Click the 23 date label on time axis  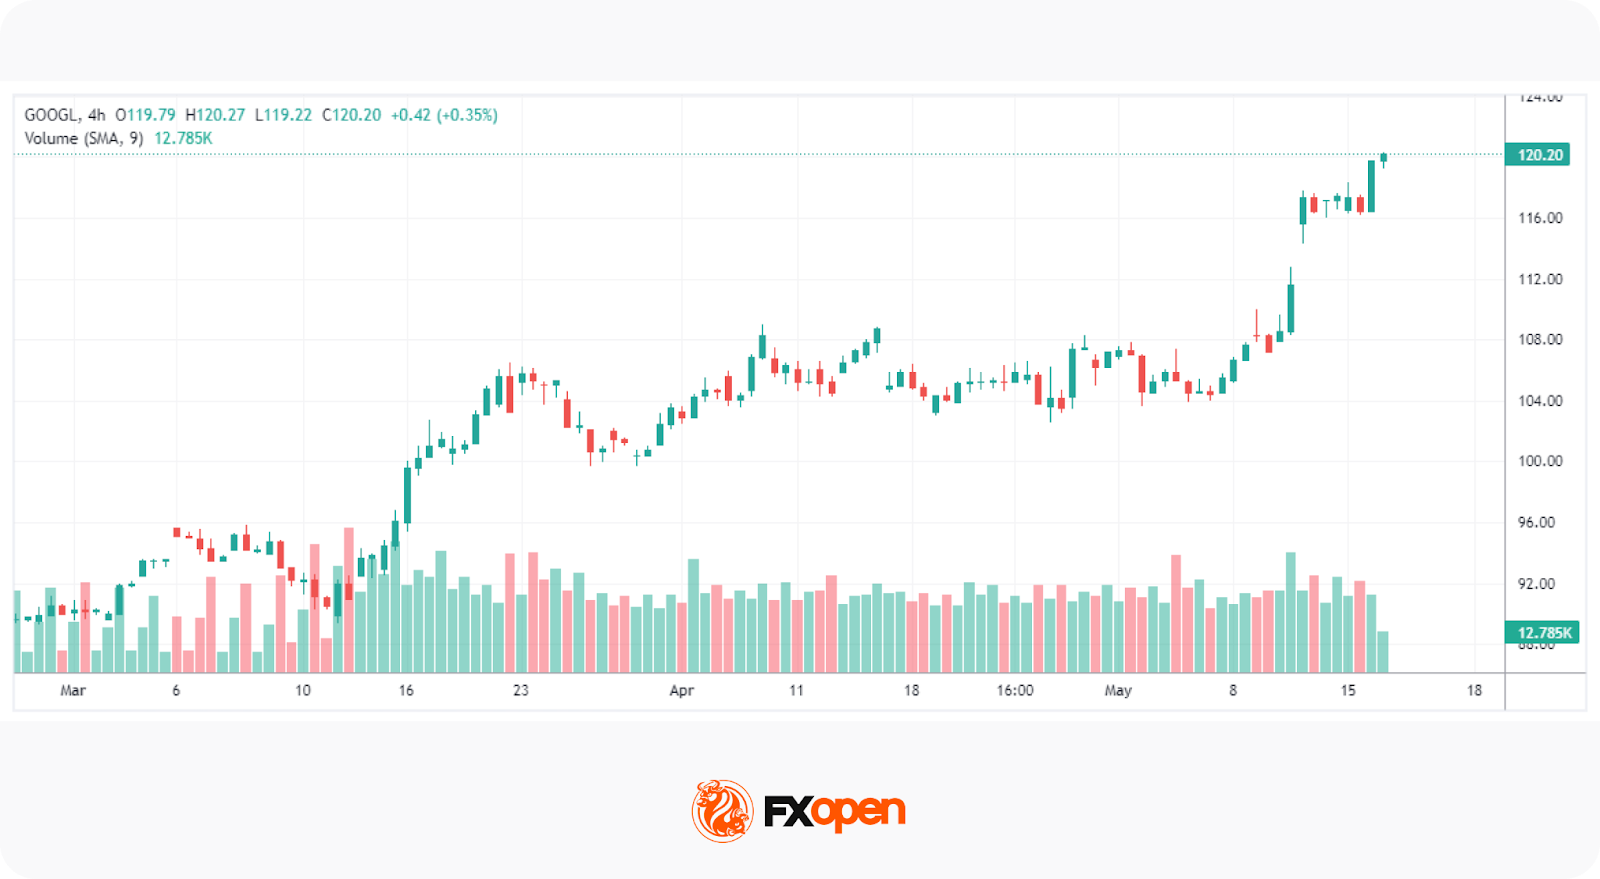click(521, 690)
